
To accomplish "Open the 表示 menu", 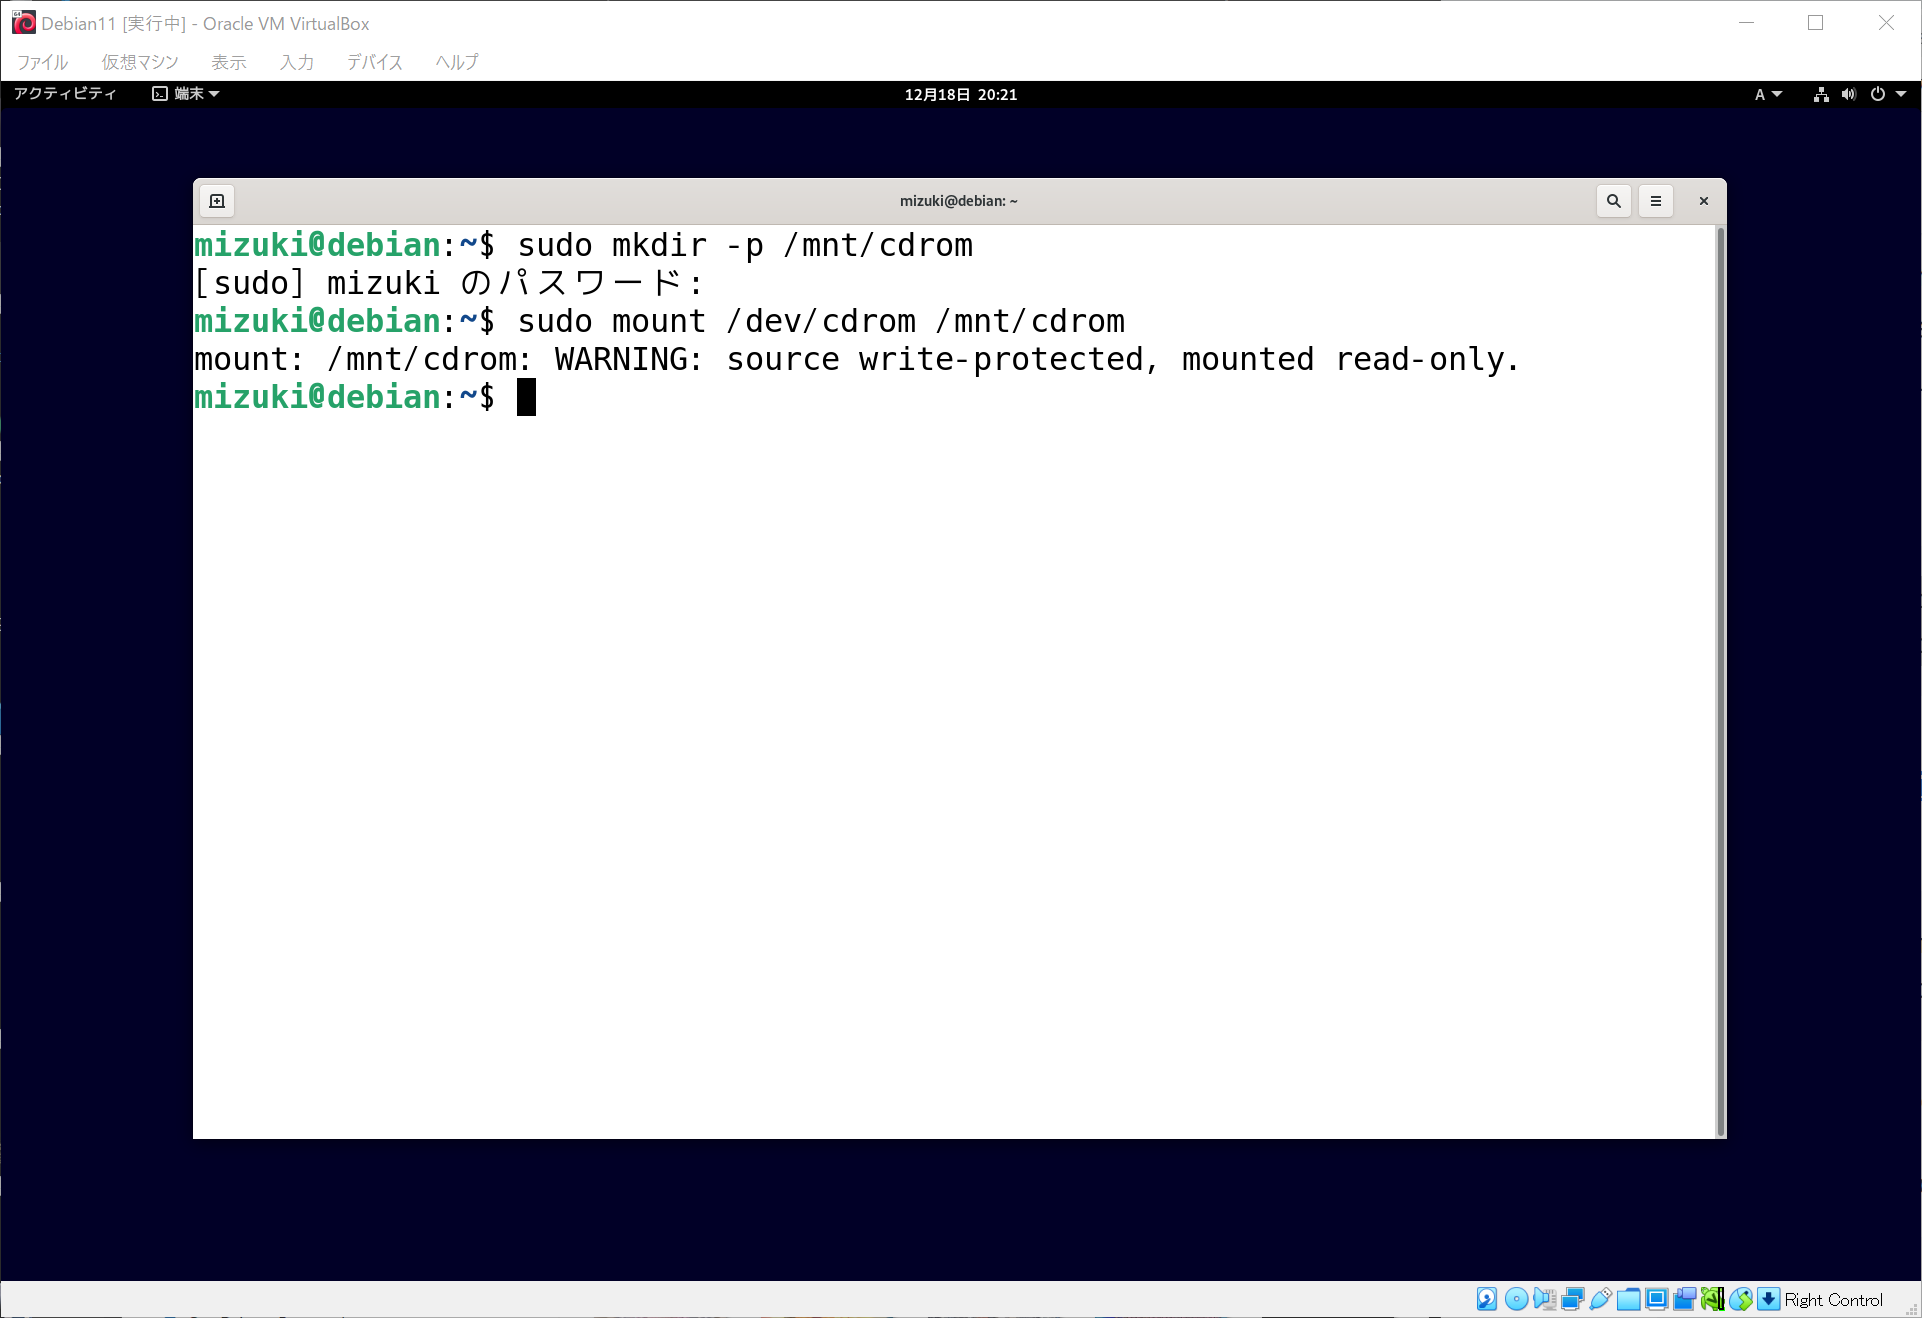I will point(228,62).
